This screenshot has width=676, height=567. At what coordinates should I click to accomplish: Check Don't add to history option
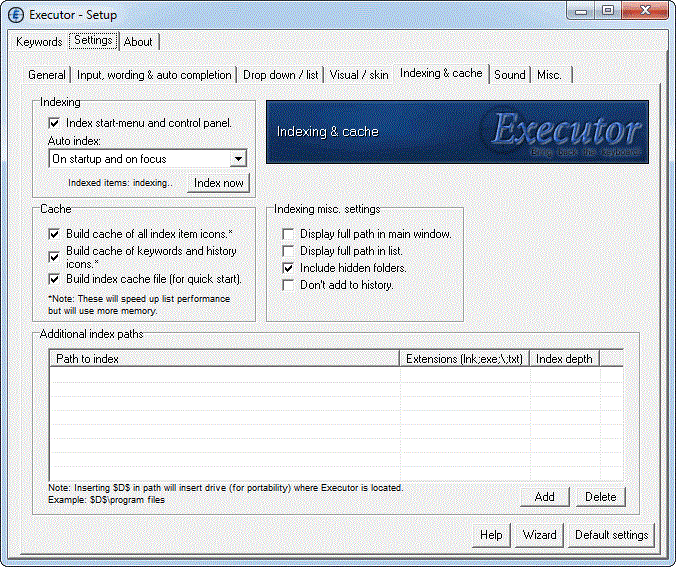[x=289, y=285]
